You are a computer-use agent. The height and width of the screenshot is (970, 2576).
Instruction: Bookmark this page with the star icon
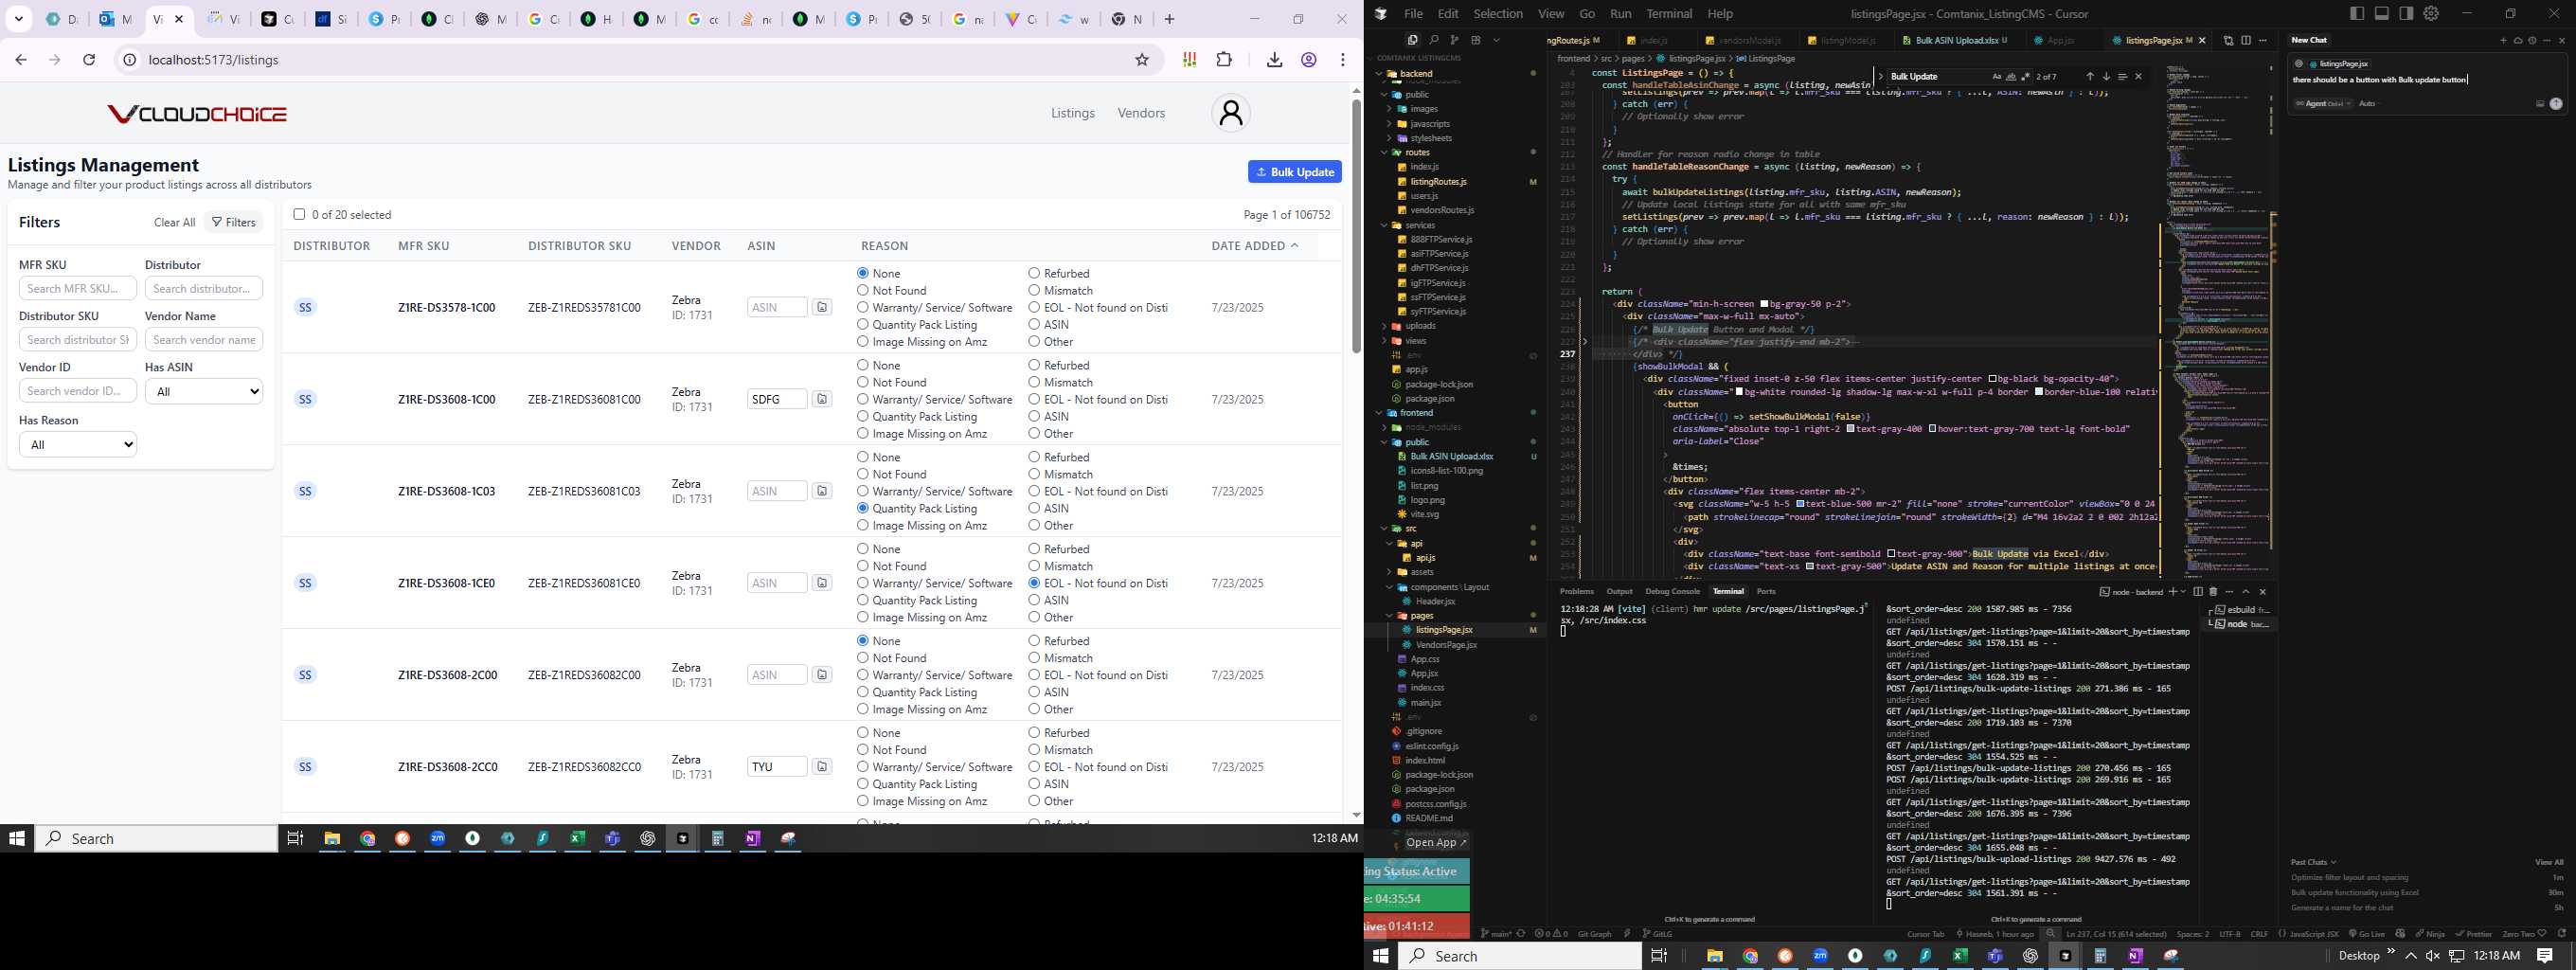click(1142, 60)
